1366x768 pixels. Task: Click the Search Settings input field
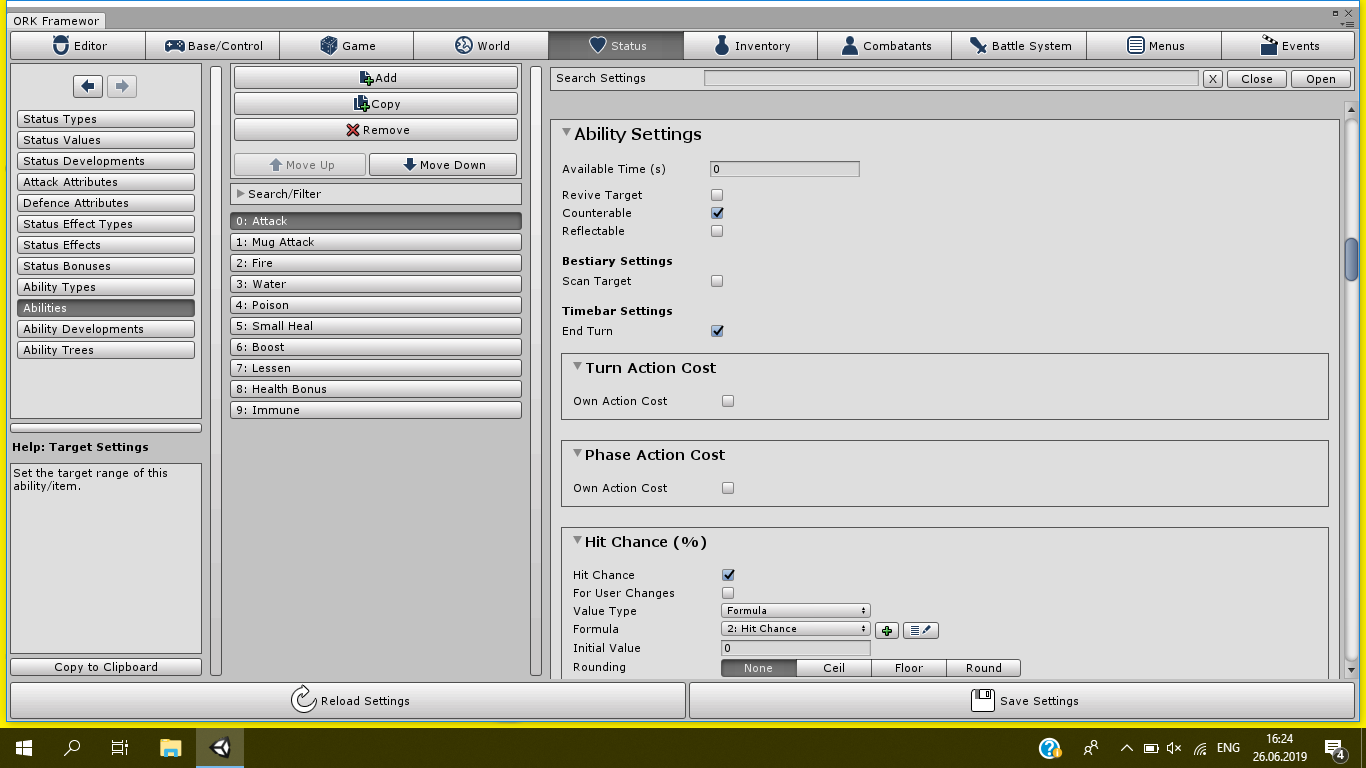click(x=951, y=78)
